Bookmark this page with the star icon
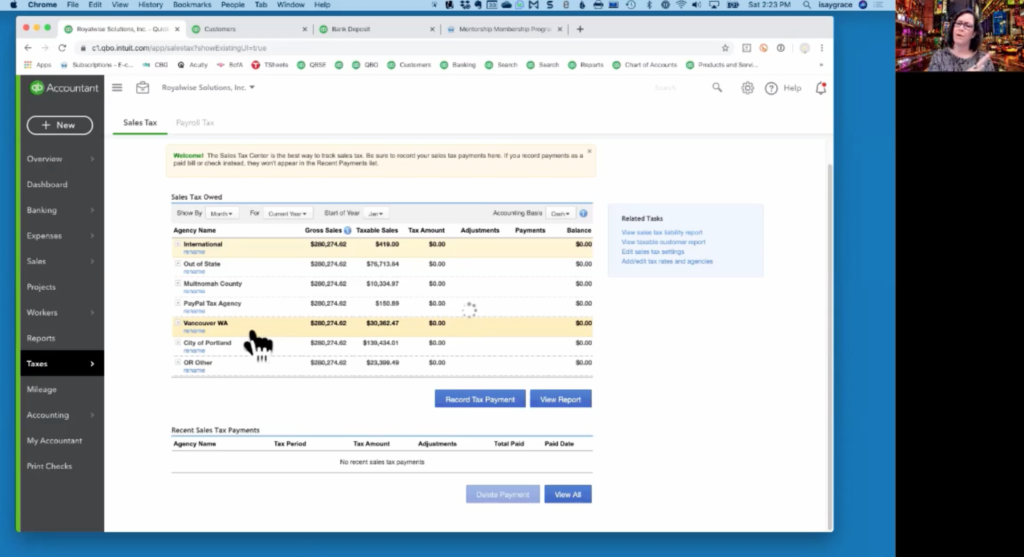Image resolution: width=1024 pixels, height=557 pixels. (725, 48)
